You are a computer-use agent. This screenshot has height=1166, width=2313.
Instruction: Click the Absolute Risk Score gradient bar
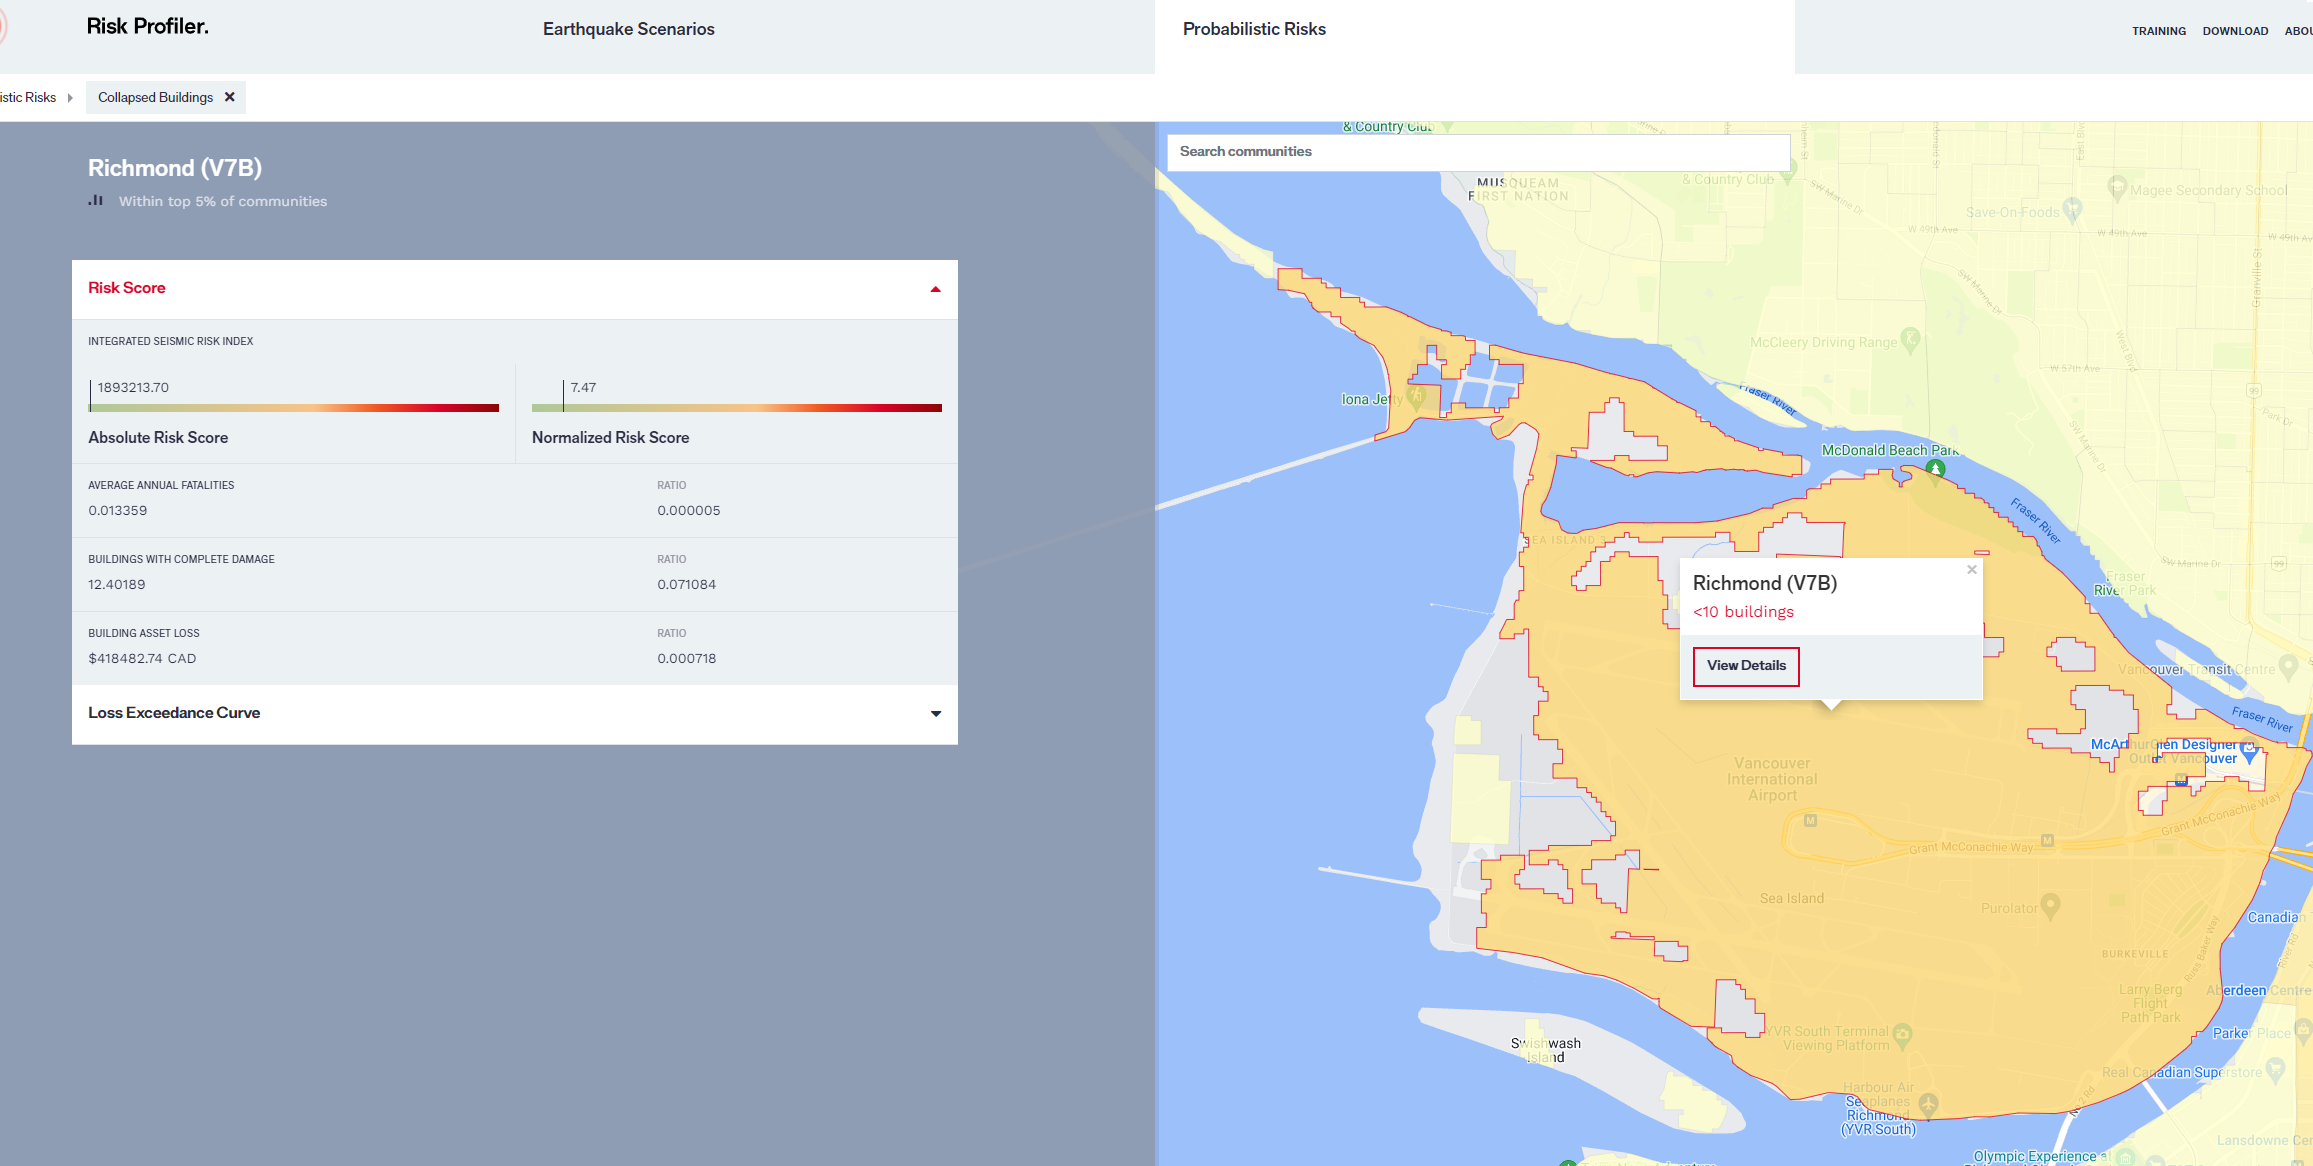tap(293, 408)
